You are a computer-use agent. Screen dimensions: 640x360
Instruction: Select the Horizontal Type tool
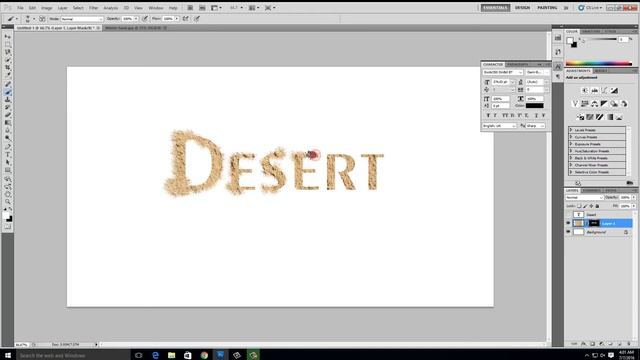[8, 155]
